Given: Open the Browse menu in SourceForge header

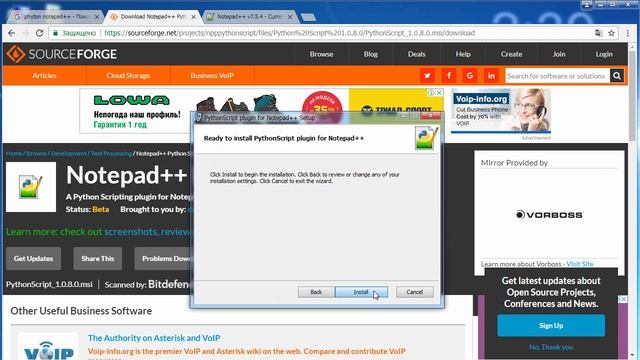Looking at the screenshot, I should (x=321, y=54).
